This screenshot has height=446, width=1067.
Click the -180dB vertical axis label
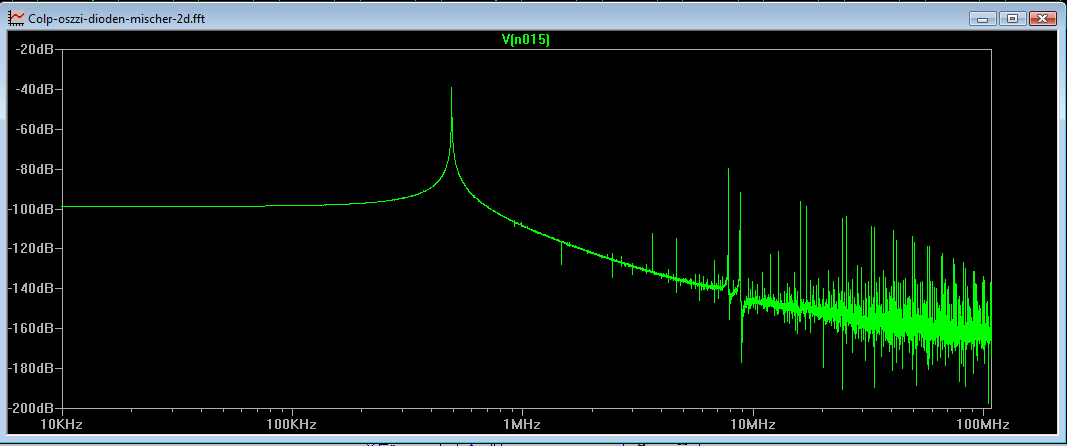pyautogui.click(x=29, y=368)
